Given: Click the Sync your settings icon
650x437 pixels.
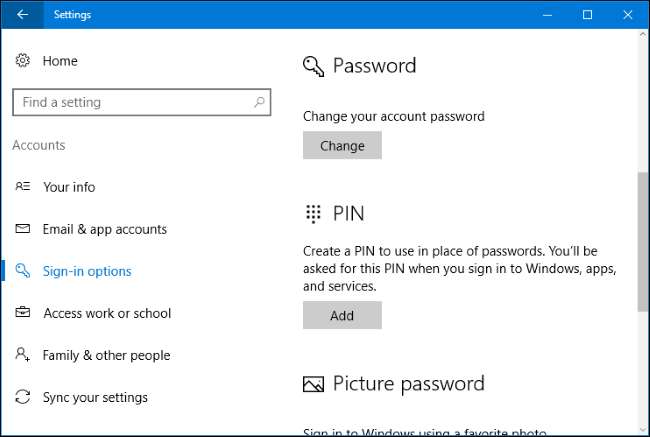Looking at the screenshot, I should point(23,397).
